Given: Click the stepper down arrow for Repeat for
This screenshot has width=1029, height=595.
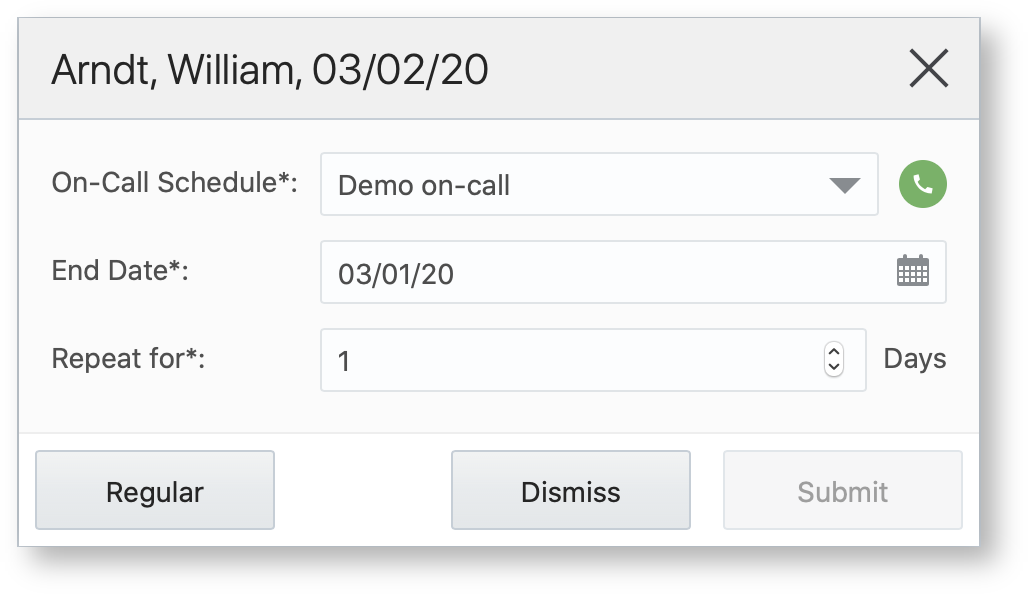Looking at the screenshot, I should click(833, 366).
